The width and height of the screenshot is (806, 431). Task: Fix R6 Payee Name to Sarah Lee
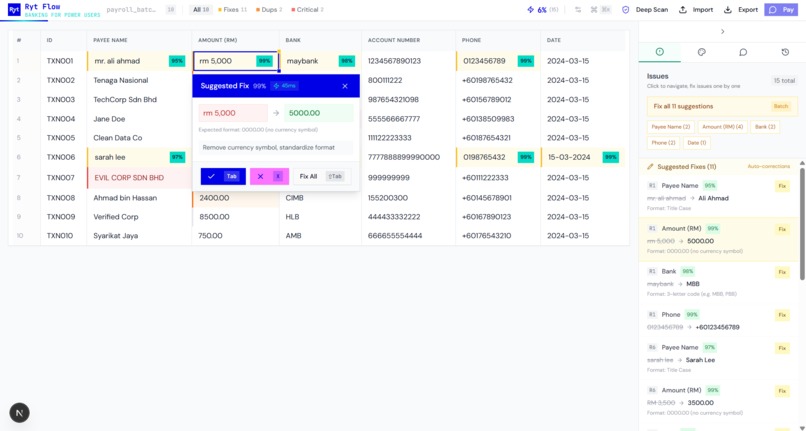click(782, 348)
